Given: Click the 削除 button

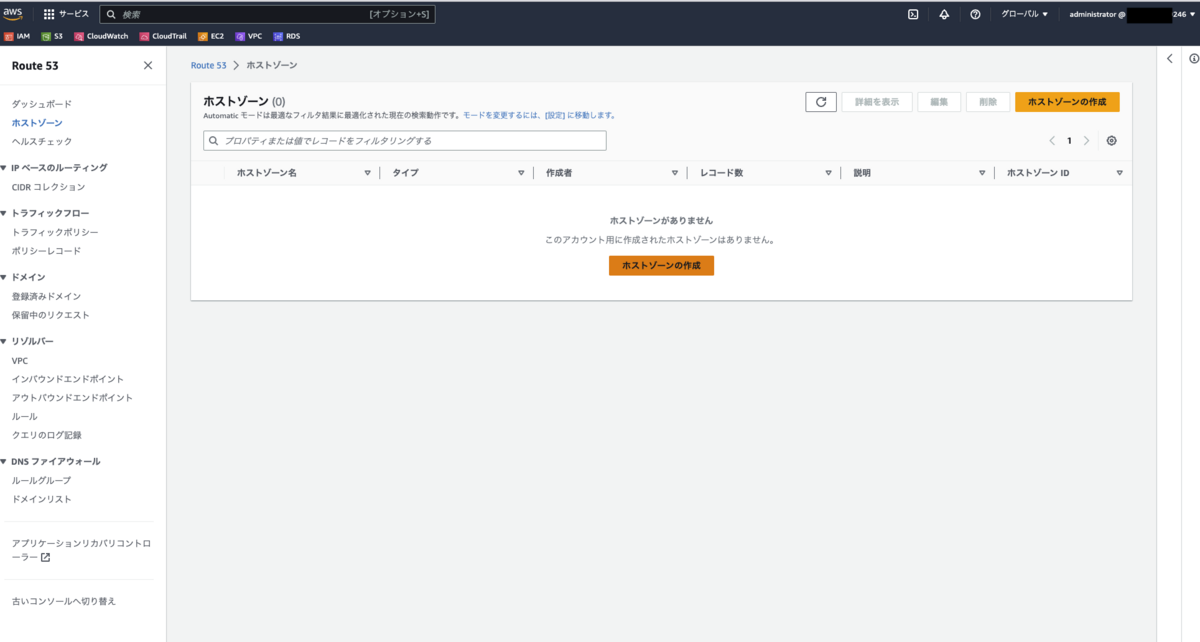Looking at the screenshot, I should [988, 102].
